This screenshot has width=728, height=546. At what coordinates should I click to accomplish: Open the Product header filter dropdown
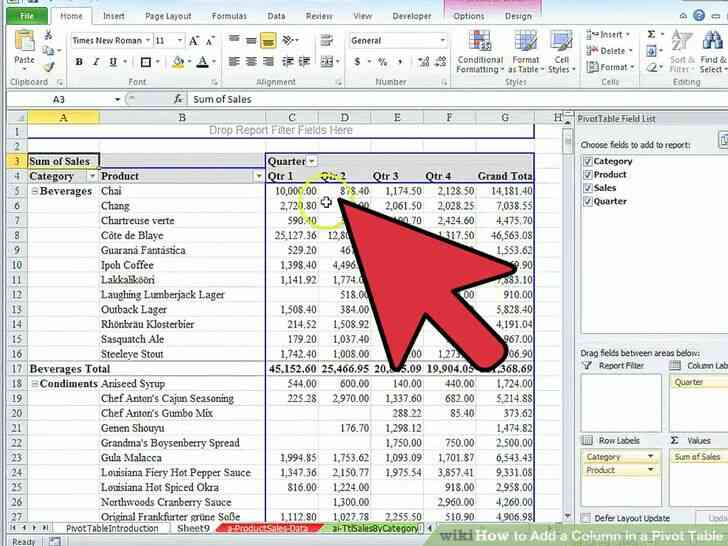257,176
